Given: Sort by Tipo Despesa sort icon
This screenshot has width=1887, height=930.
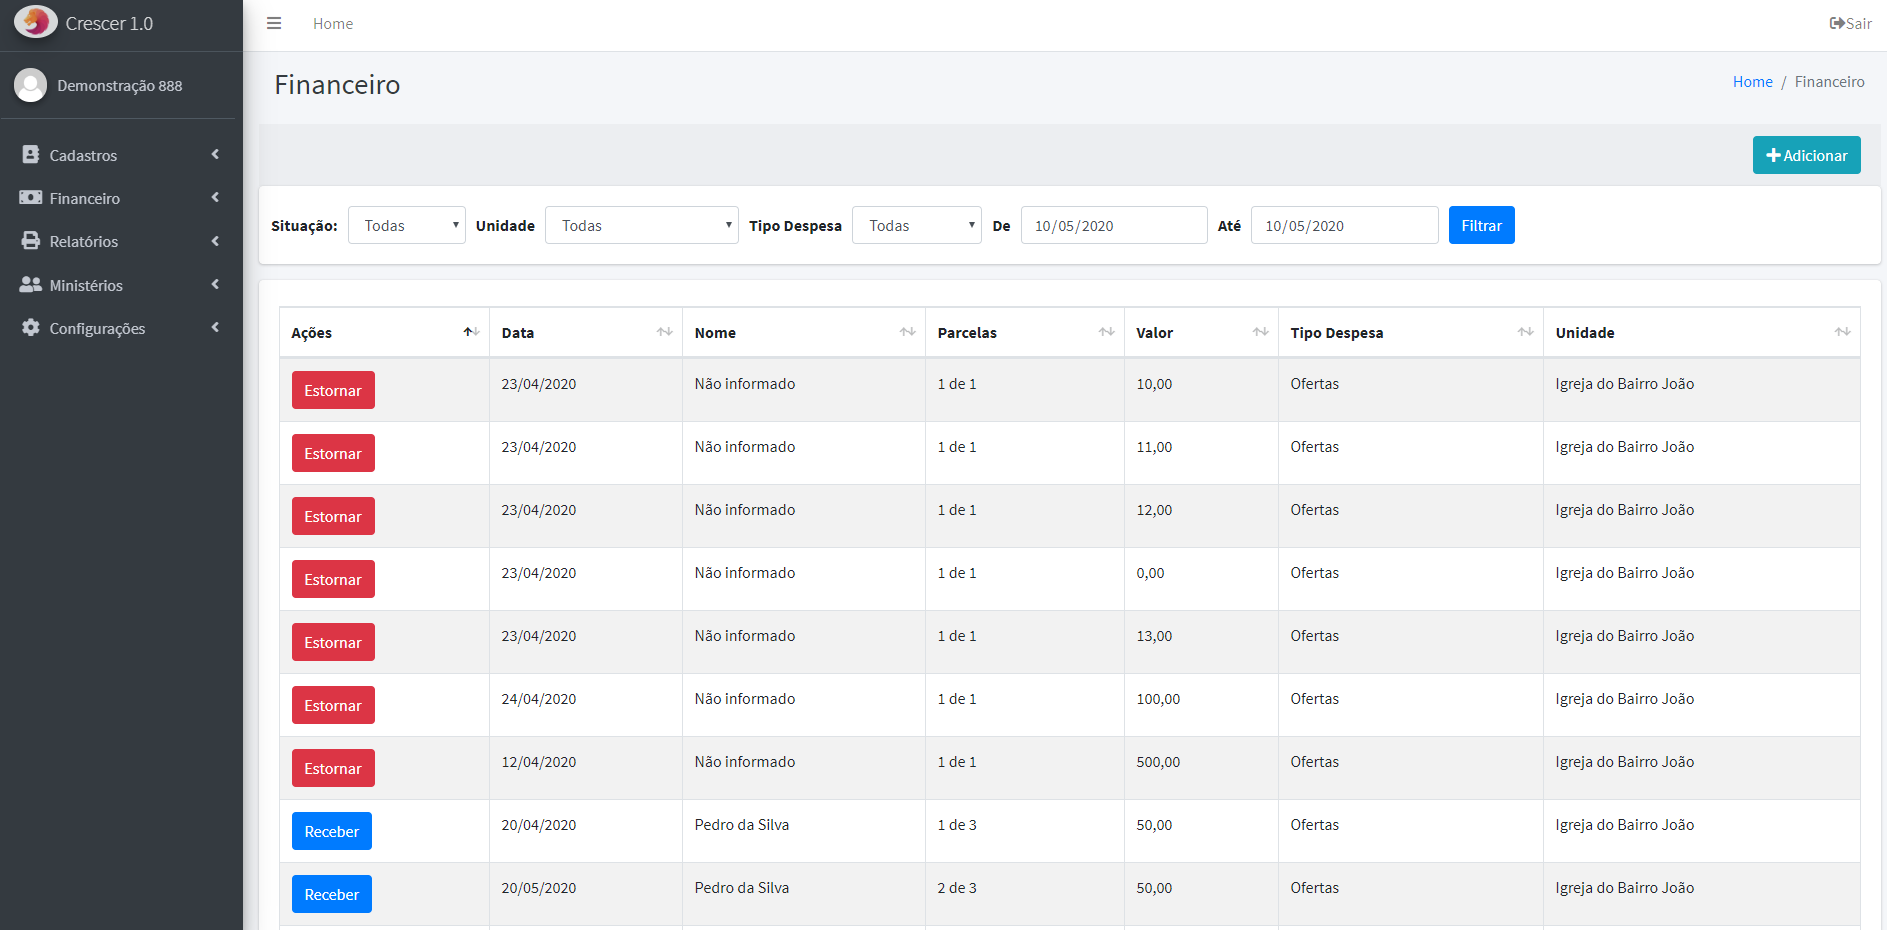Looking at the screenshot, I should click(x=1525, y=332).
